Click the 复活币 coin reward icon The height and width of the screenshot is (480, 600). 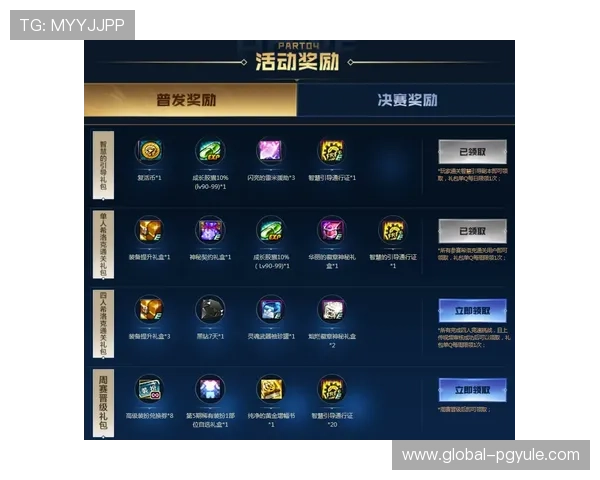pos(149,150)
